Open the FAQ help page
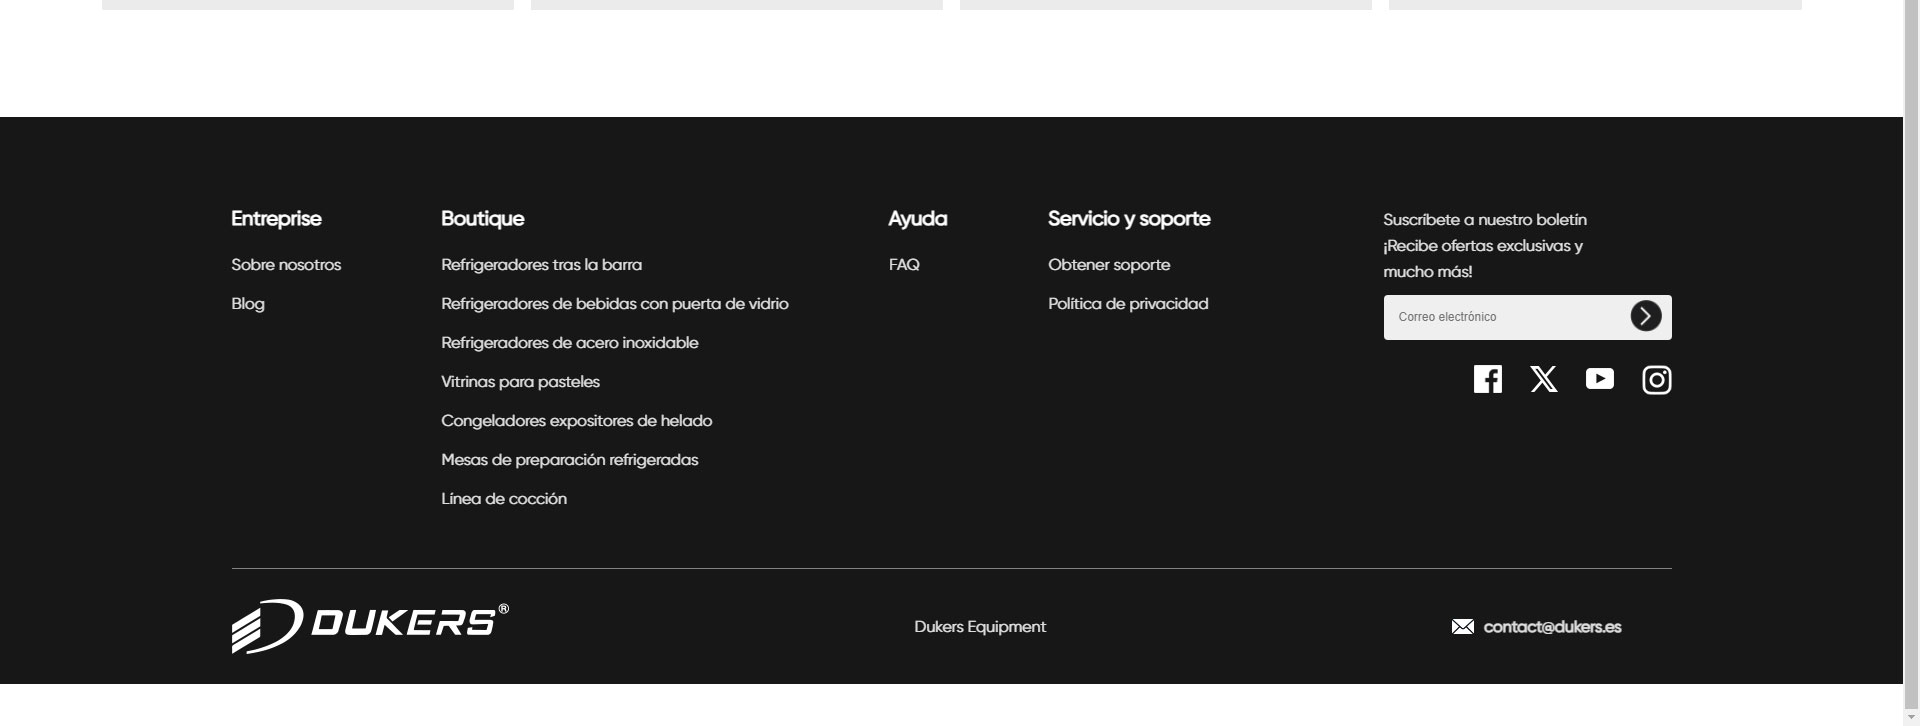Screen dimensions: 1920x726 click(904, 265)
